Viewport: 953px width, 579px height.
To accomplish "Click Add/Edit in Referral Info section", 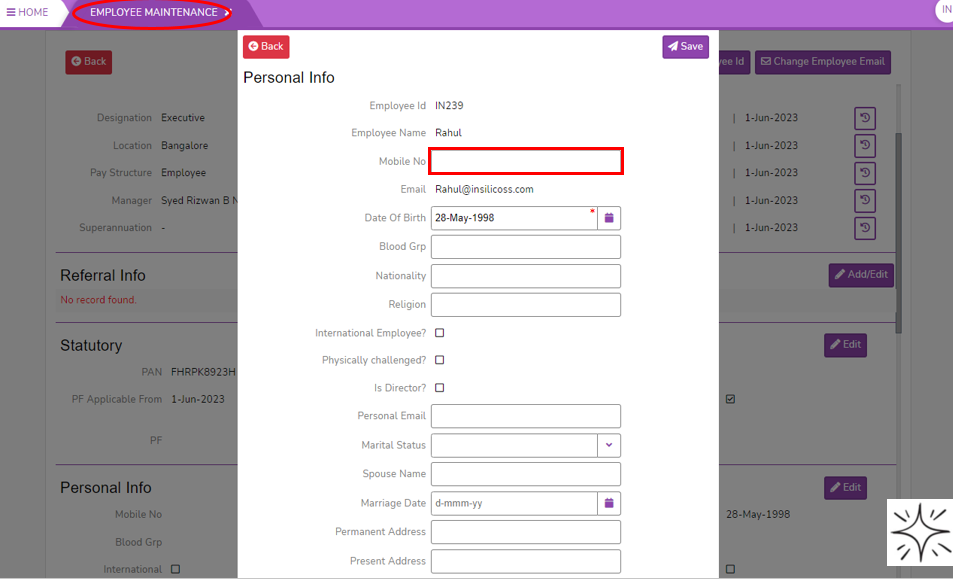I will 860,275.
